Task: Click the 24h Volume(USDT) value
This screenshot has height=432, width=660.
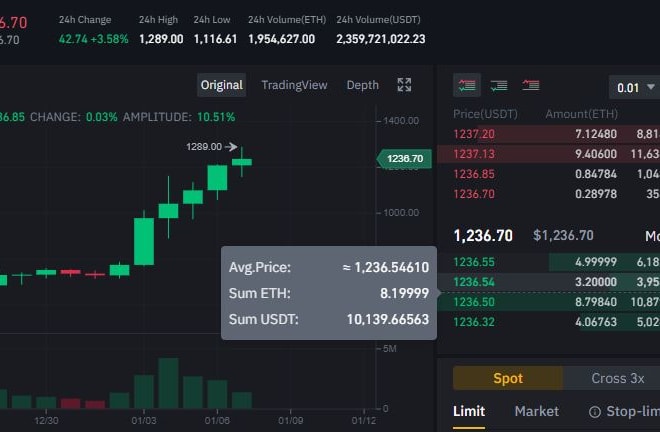Action: coord(381,39)
